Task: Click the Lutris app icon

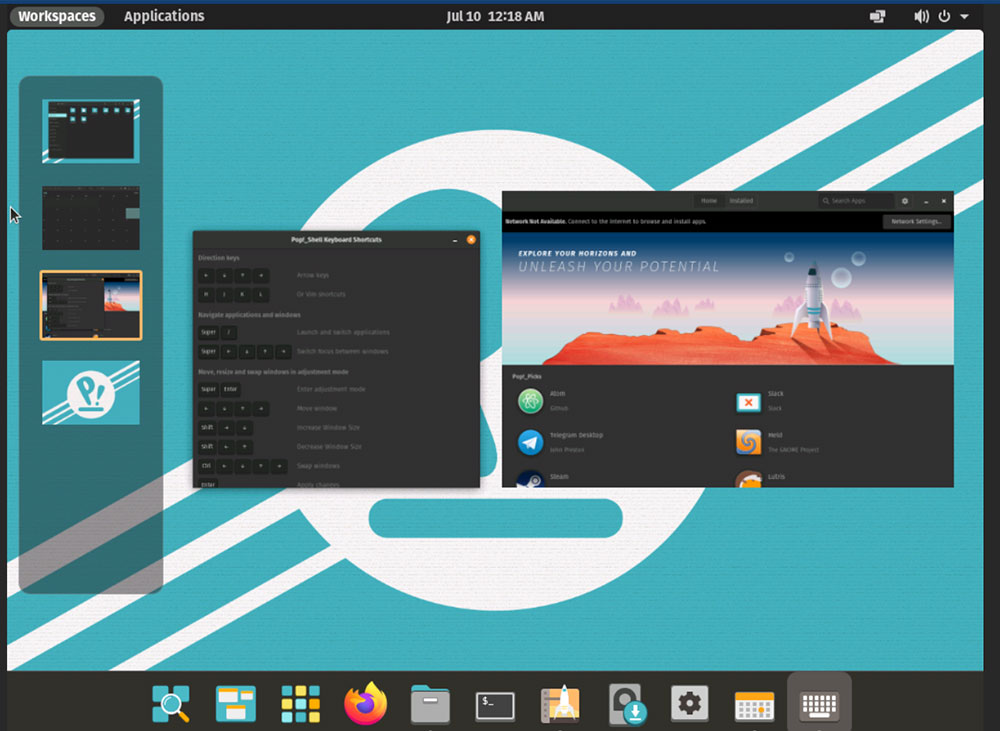Action: 748,478
